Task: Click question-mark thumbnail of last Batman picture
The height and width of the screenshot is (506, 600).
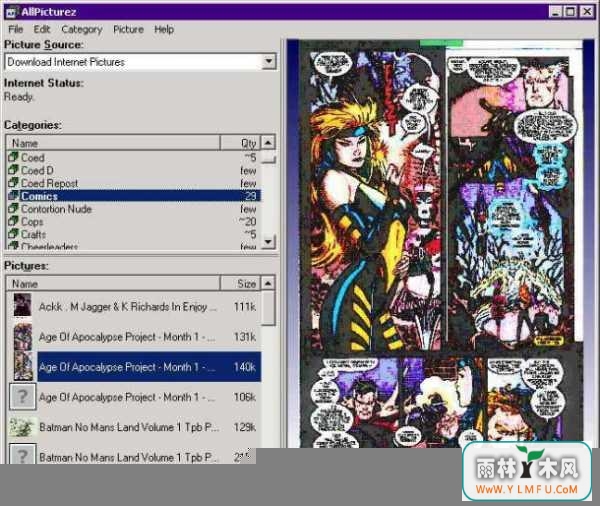Action: coord(23,454)
